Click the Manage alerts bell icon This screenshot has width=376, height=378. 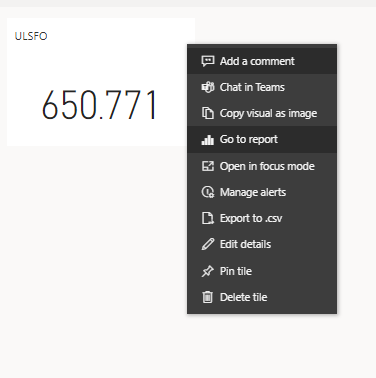click(208, 192)
